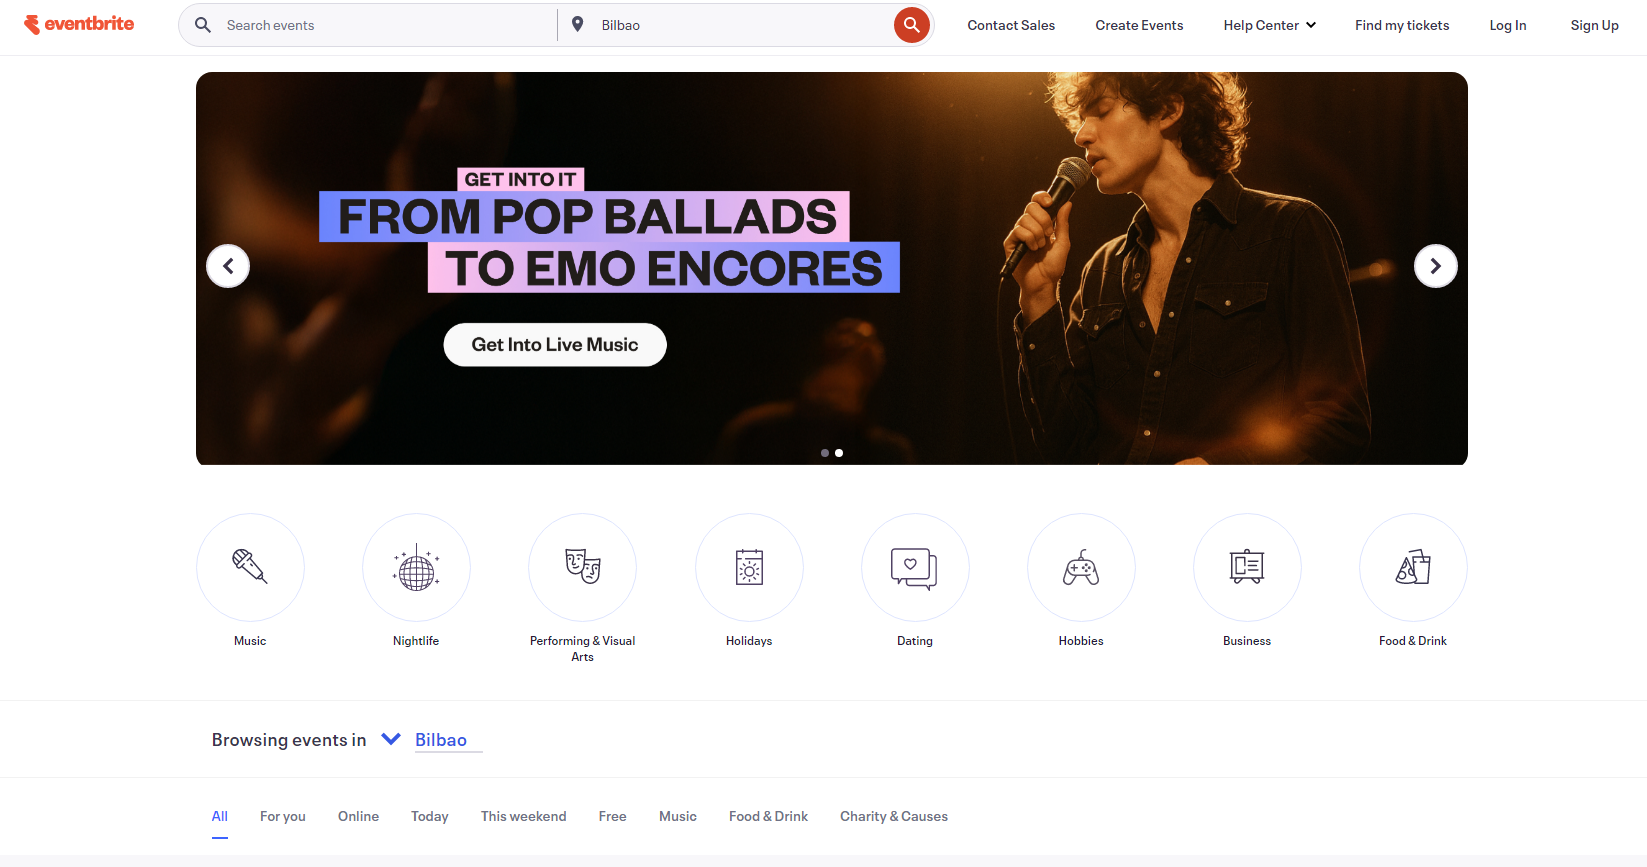
Task: Select the Free events tab
Action: click(x=612, y=816)
